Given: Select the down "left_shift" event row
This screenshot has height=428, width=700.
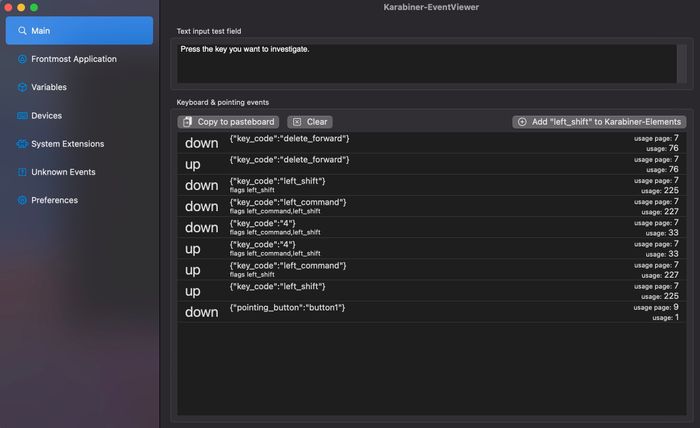Looking at the screenshot, I should point(432,185).
